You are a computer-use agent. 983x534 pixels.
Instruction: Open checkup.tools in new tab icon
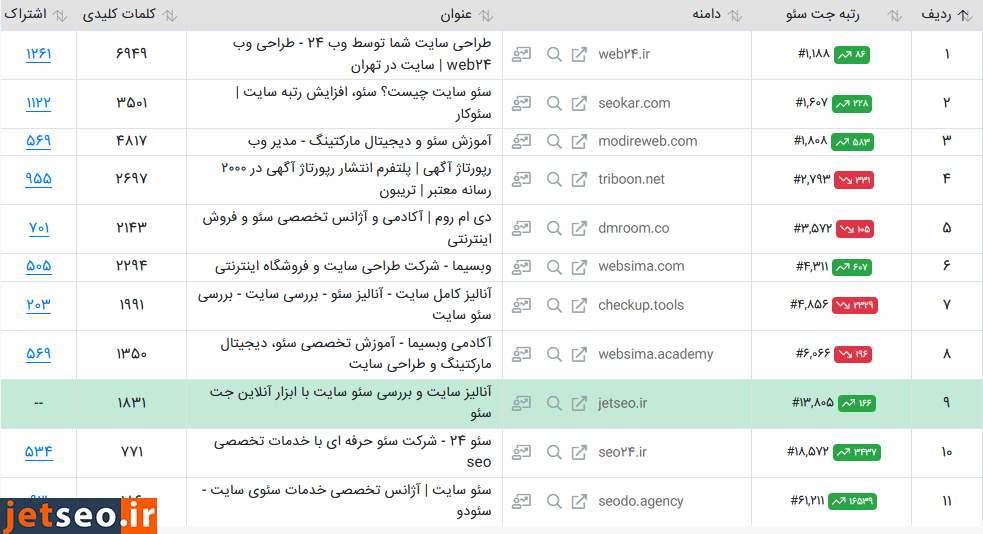[x=579, y=304]
